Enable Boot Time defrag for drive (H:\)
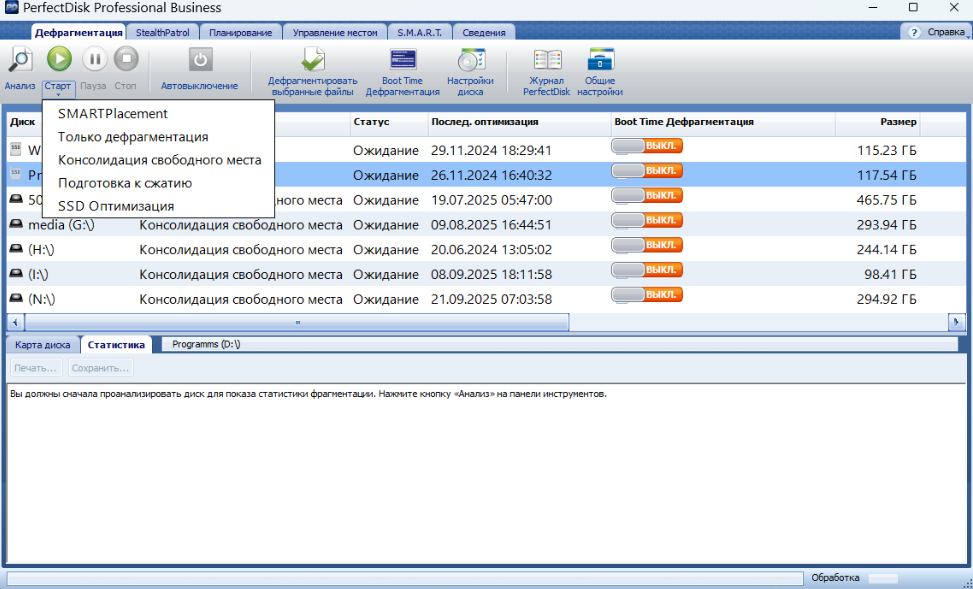This screenshot has width=973, height=589. pyautogui.click(x=646, y=245)
